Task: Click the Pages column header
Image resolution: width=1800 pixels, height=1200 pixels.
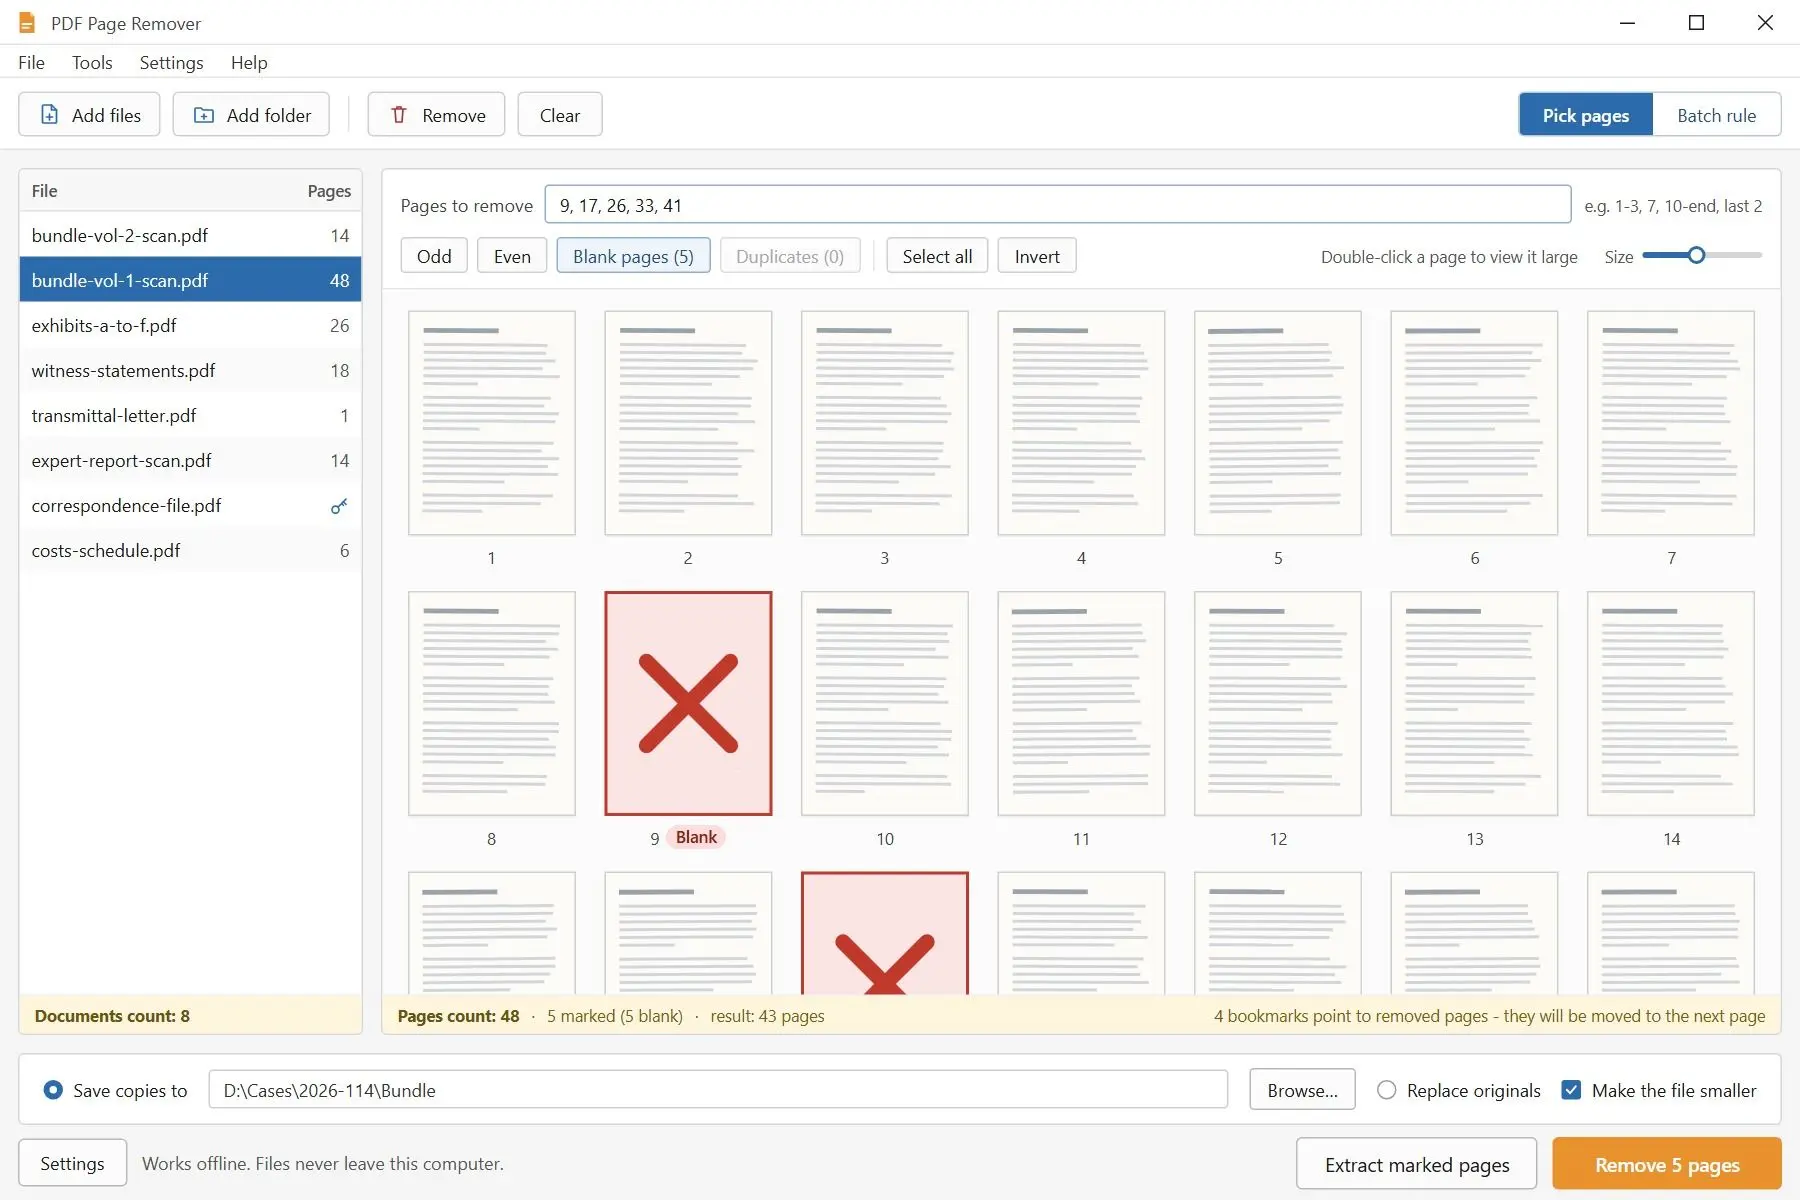Action: tap(329, 191)
